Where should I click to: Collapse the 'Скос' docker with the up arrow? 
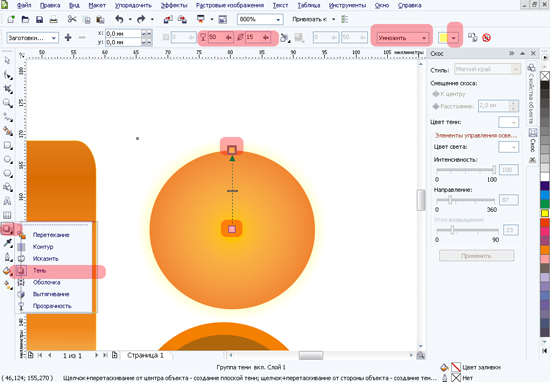(x=523, y=53)
